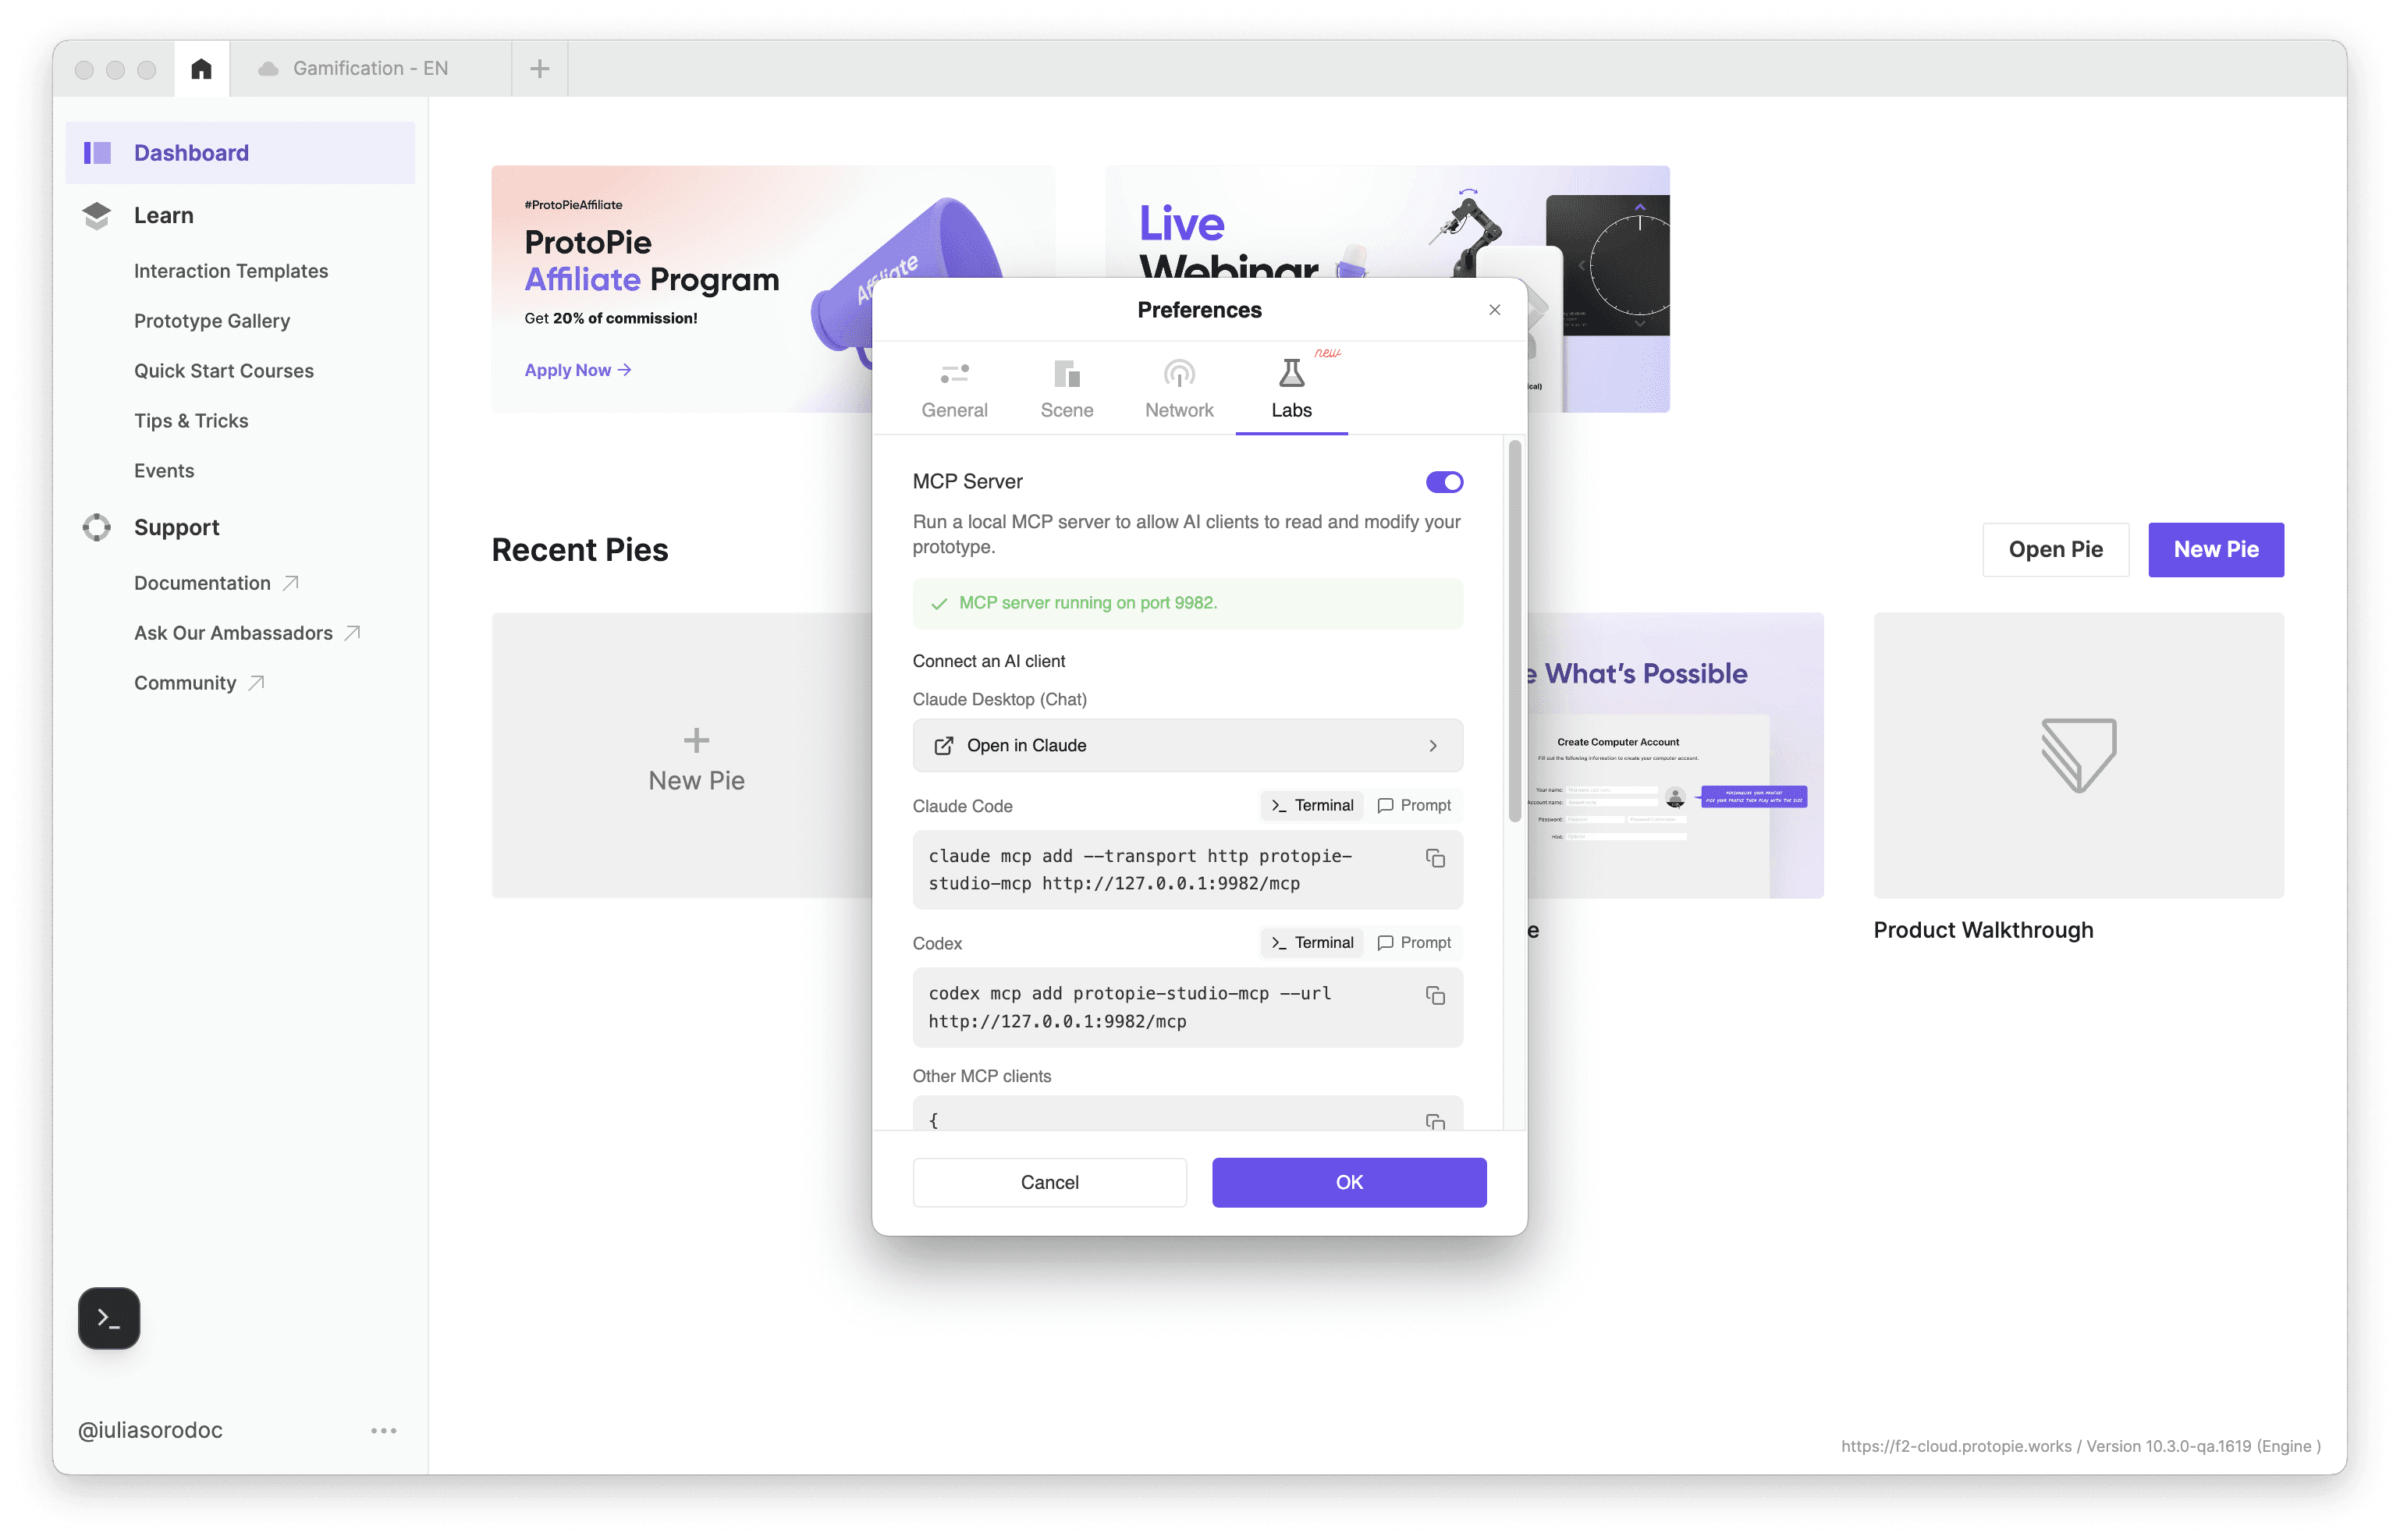Select Terminal mode for Claude Code
This screenshot has width=2400, height=1540.
coord(1312,805)
